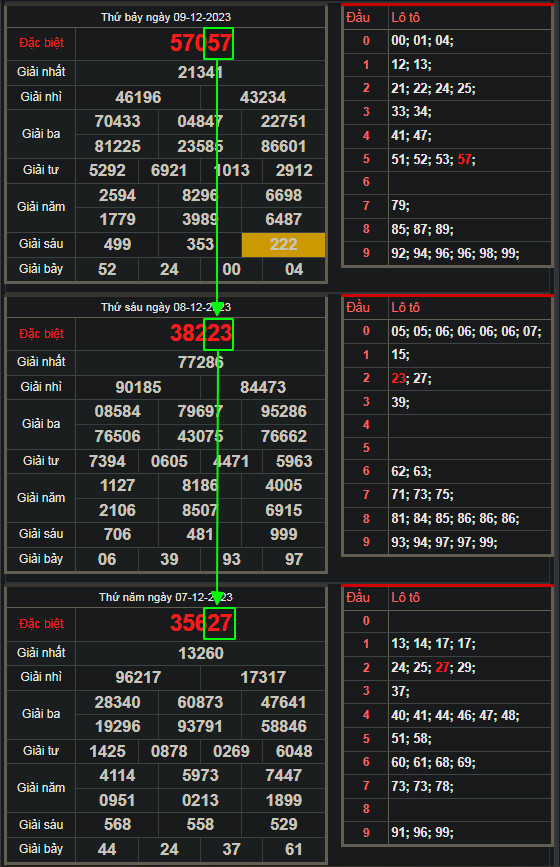
Task: Click the first prize number 77286
Action: (201, 362)
